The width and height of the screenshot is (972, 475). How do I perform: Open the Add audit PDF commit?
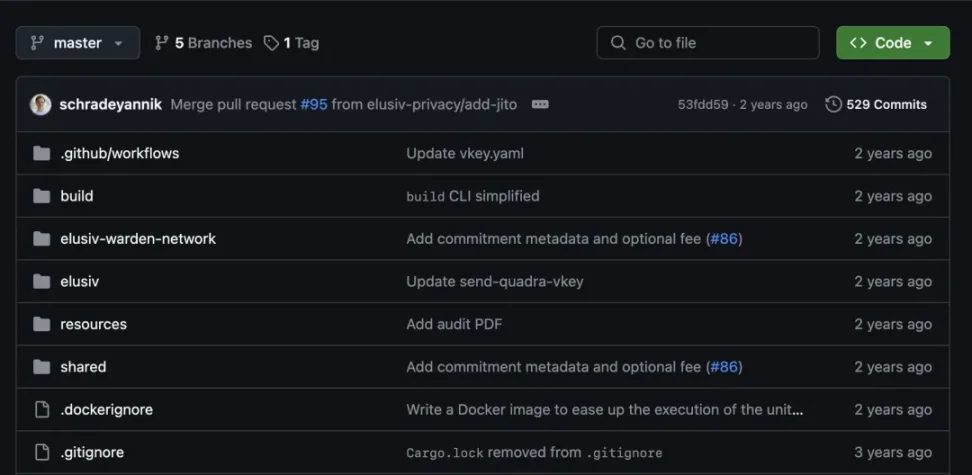(454, 325)
